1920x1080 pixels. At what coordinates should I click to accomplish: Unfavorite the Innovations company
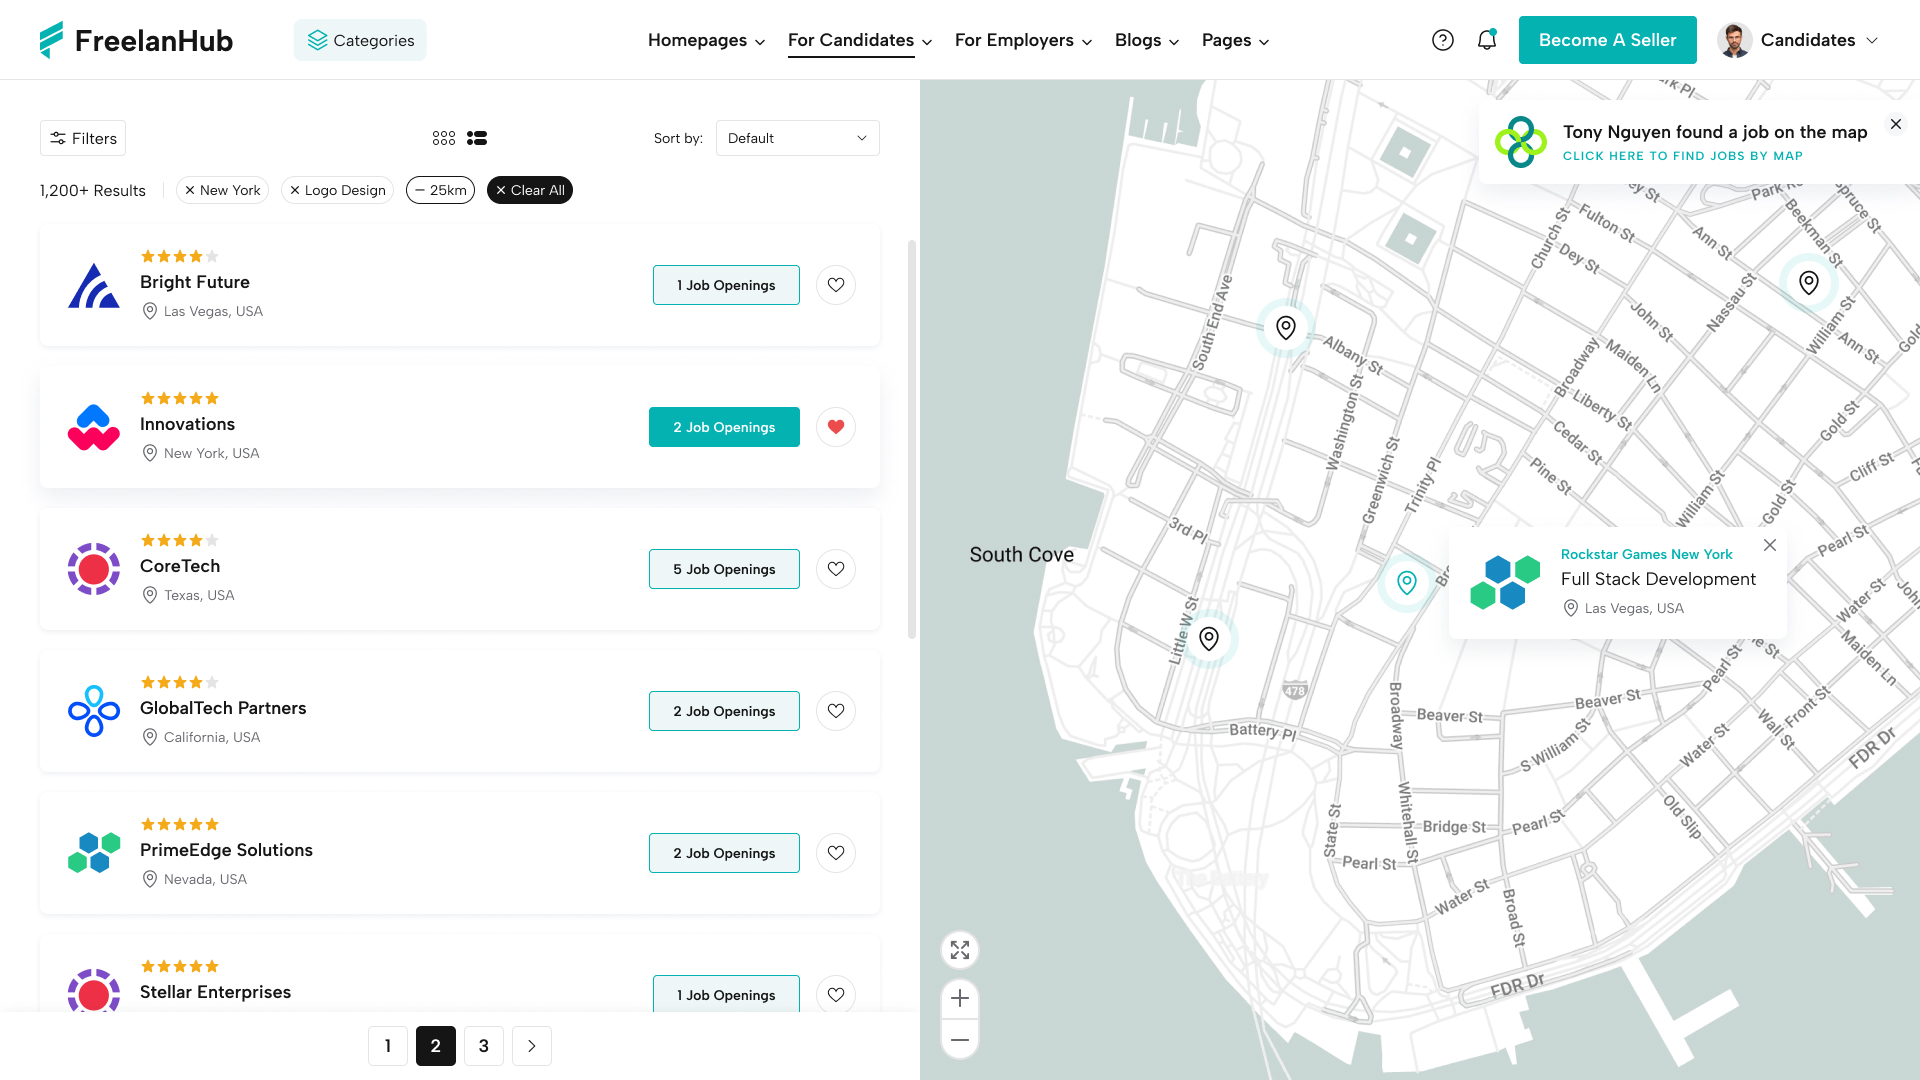click(835, 427)
